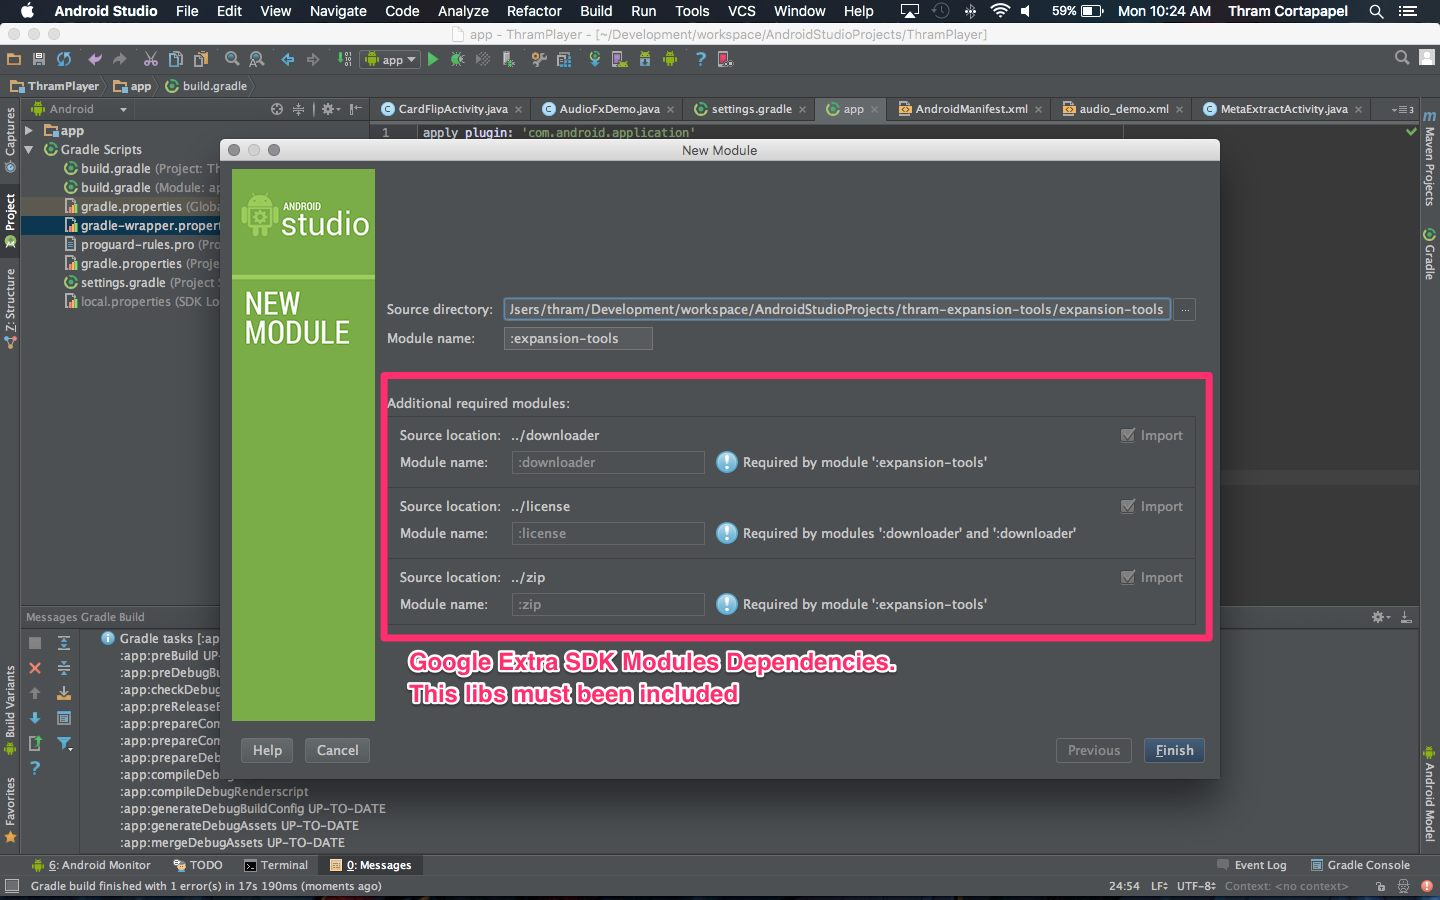The height and width of the screenshot is (900, 1440).
Task: Switch to the AndroidManifest.xml tab
Action: [x=970, y=109]
